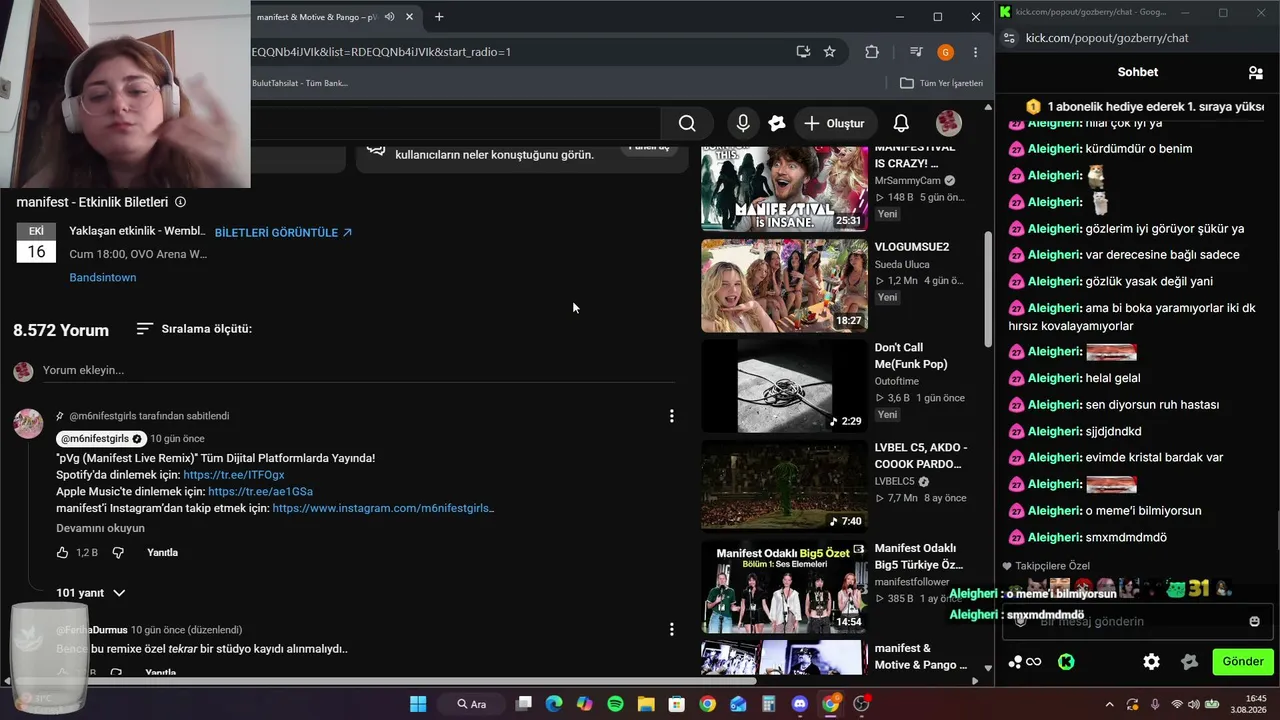Open the BulutTahsilat bookmark
The image size is (1280, 720).
pos(300,83)
